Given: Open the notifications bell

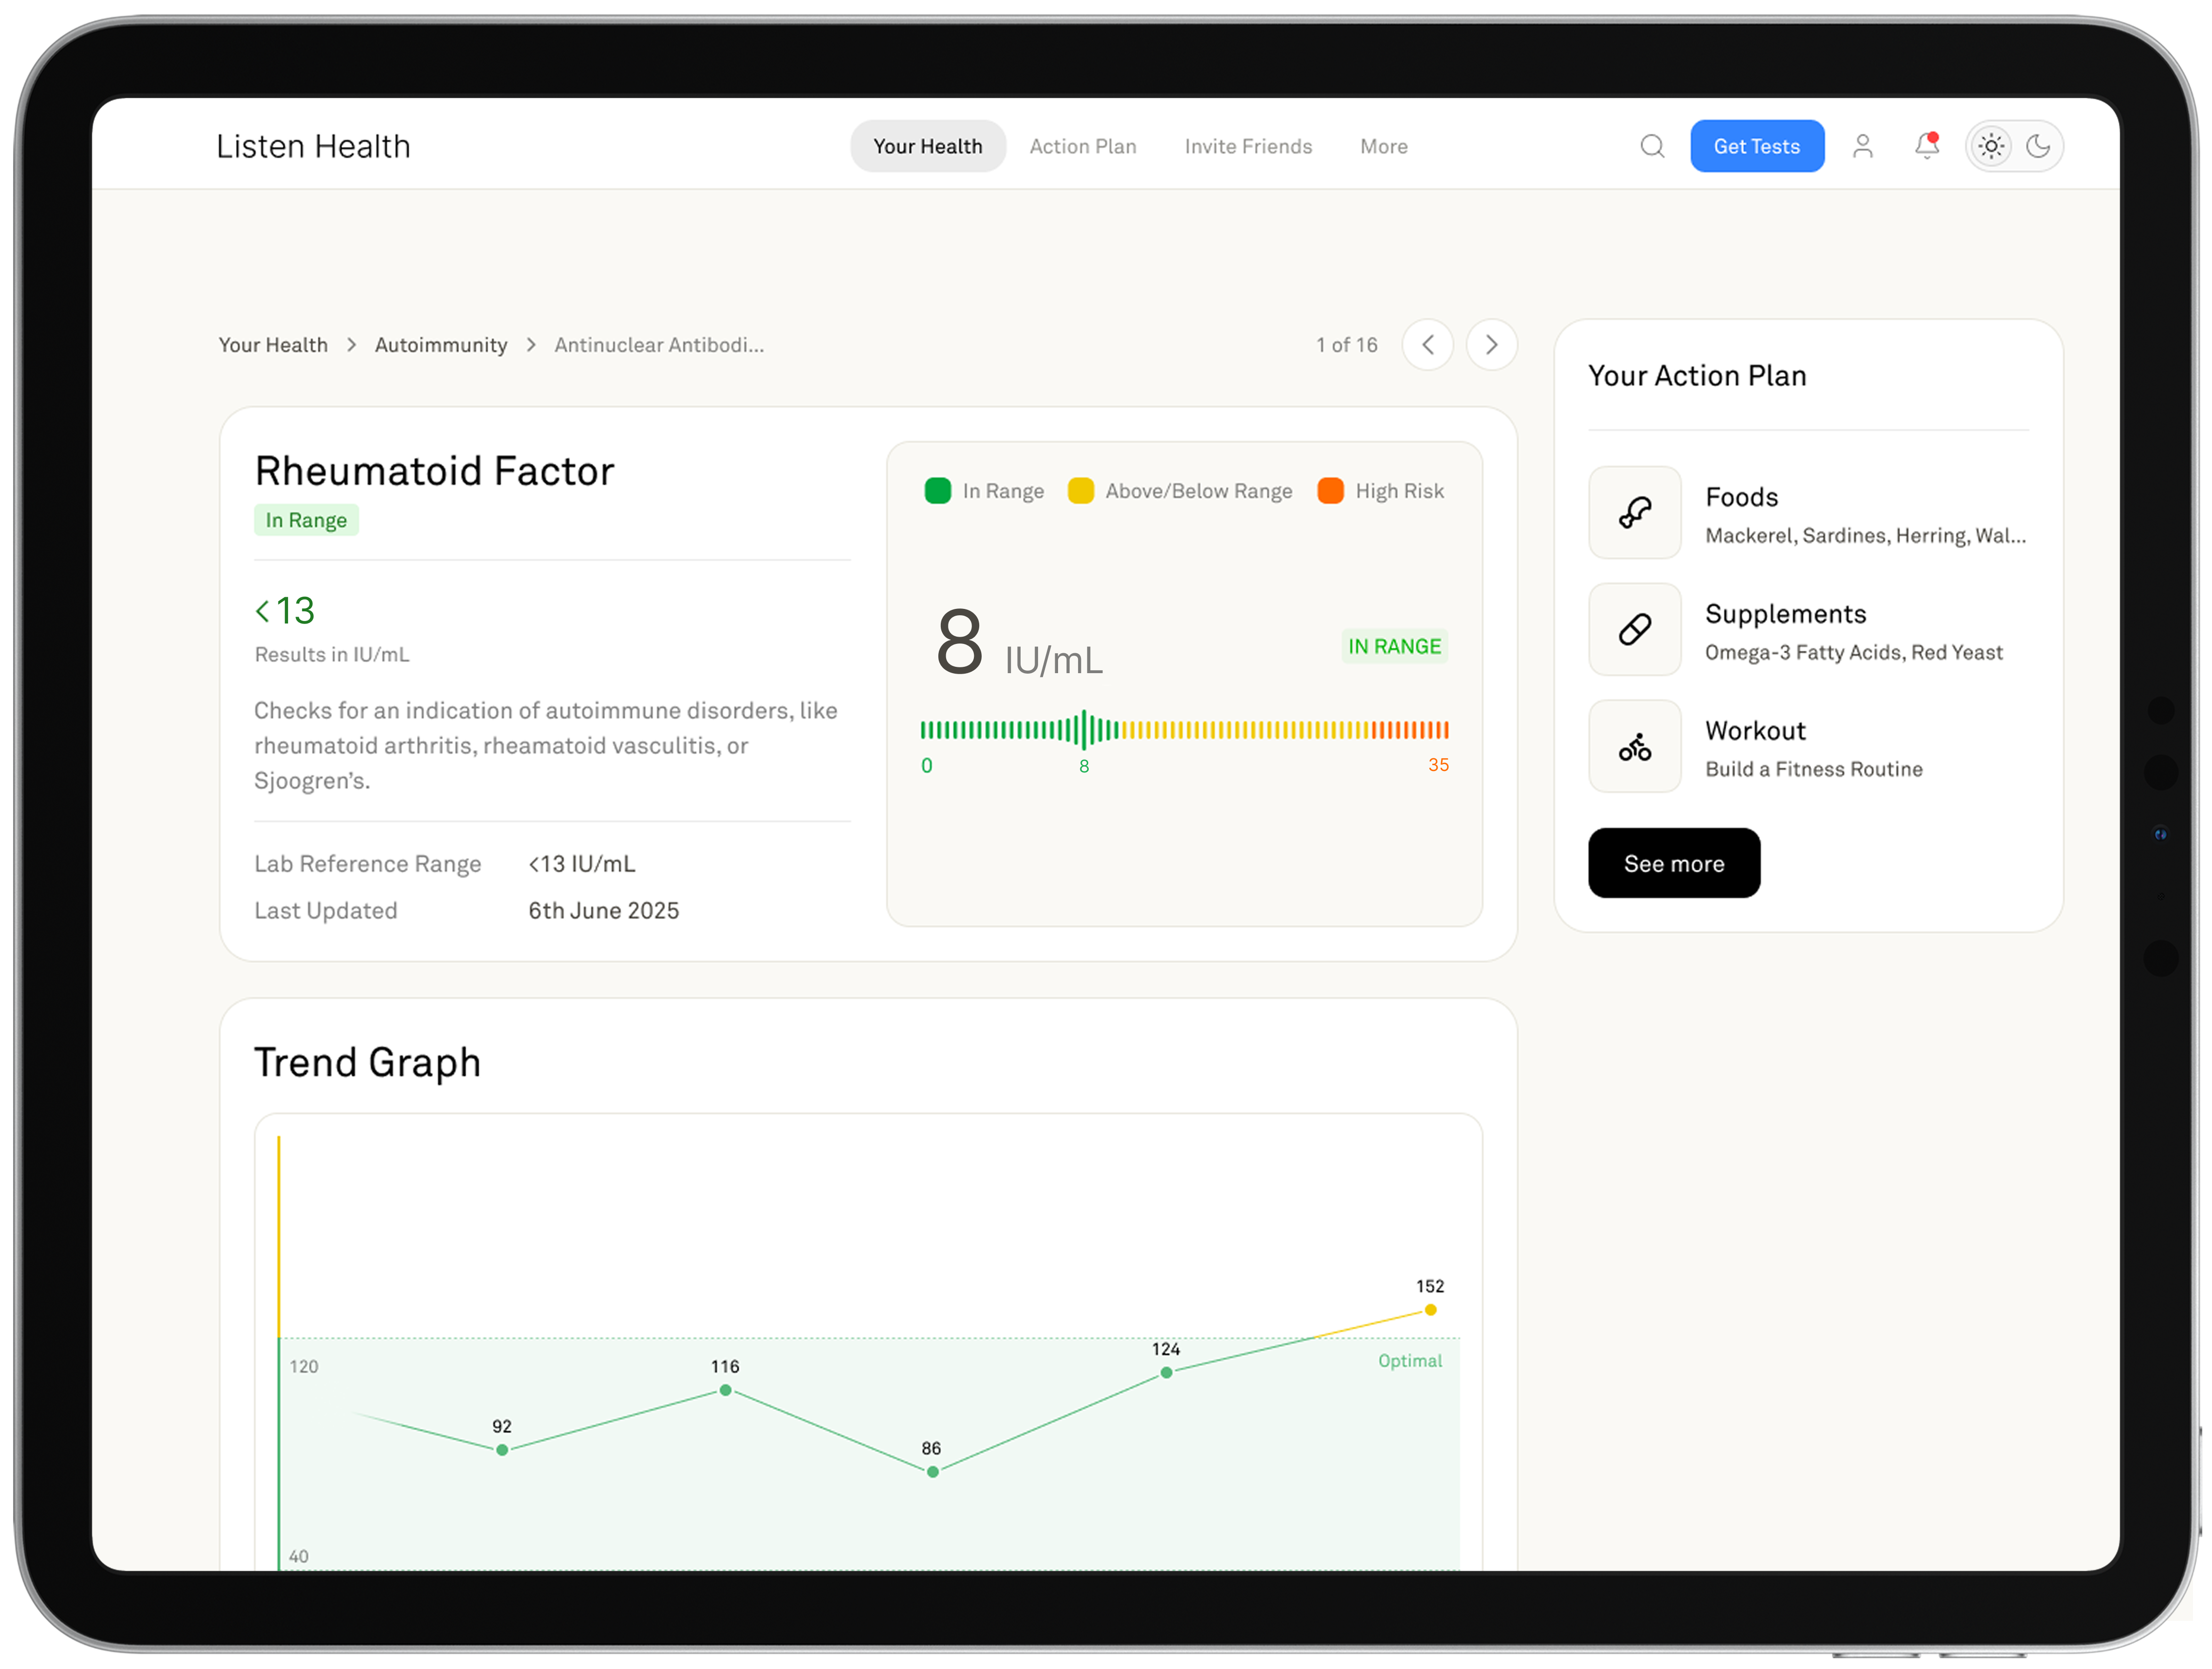Looking at the screenshot, I should pyautogui.click(x=1926, y=146).
